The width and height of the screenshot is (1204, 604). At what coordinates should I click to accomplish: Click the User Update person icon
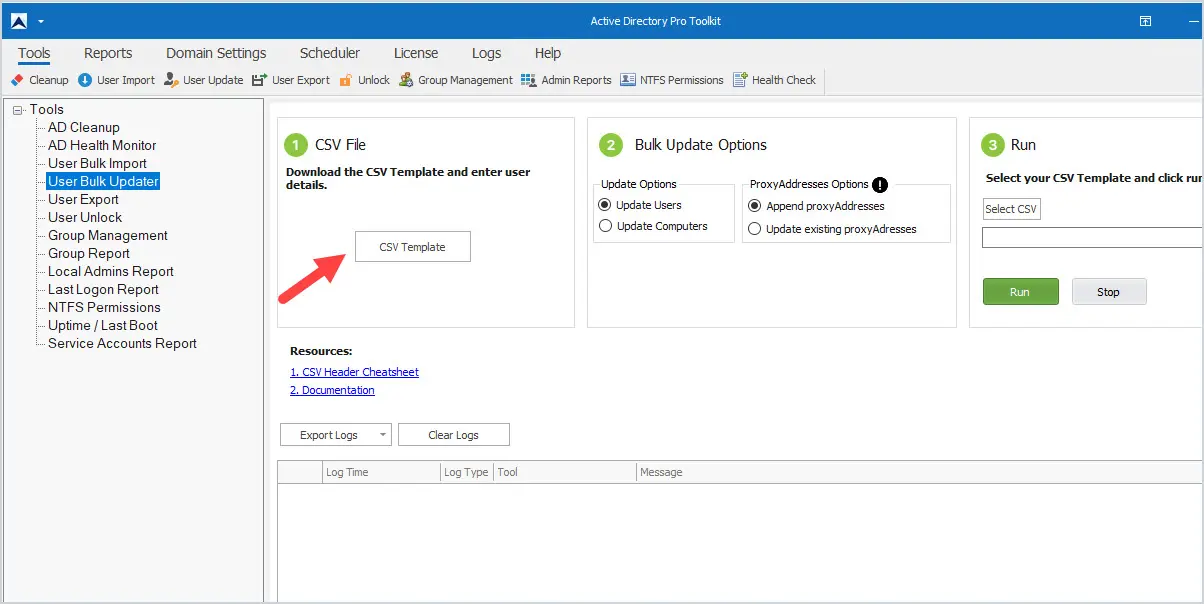pos(171,80)
